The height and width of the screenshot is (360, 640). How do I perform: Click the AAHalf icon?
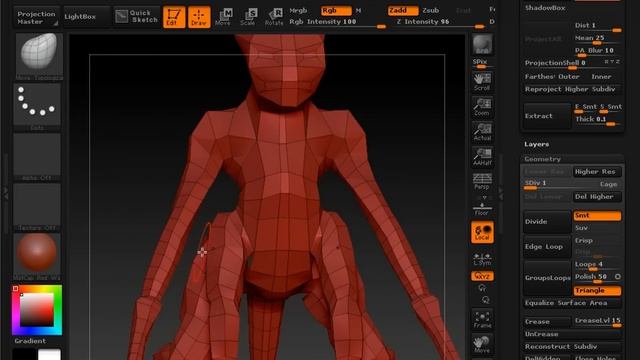(482, 157)
